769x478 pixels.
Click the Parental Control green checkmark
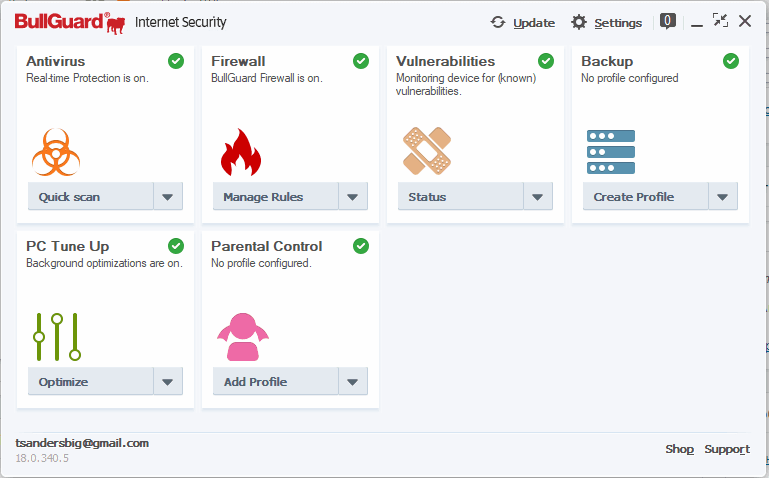(x=360, y=246)
